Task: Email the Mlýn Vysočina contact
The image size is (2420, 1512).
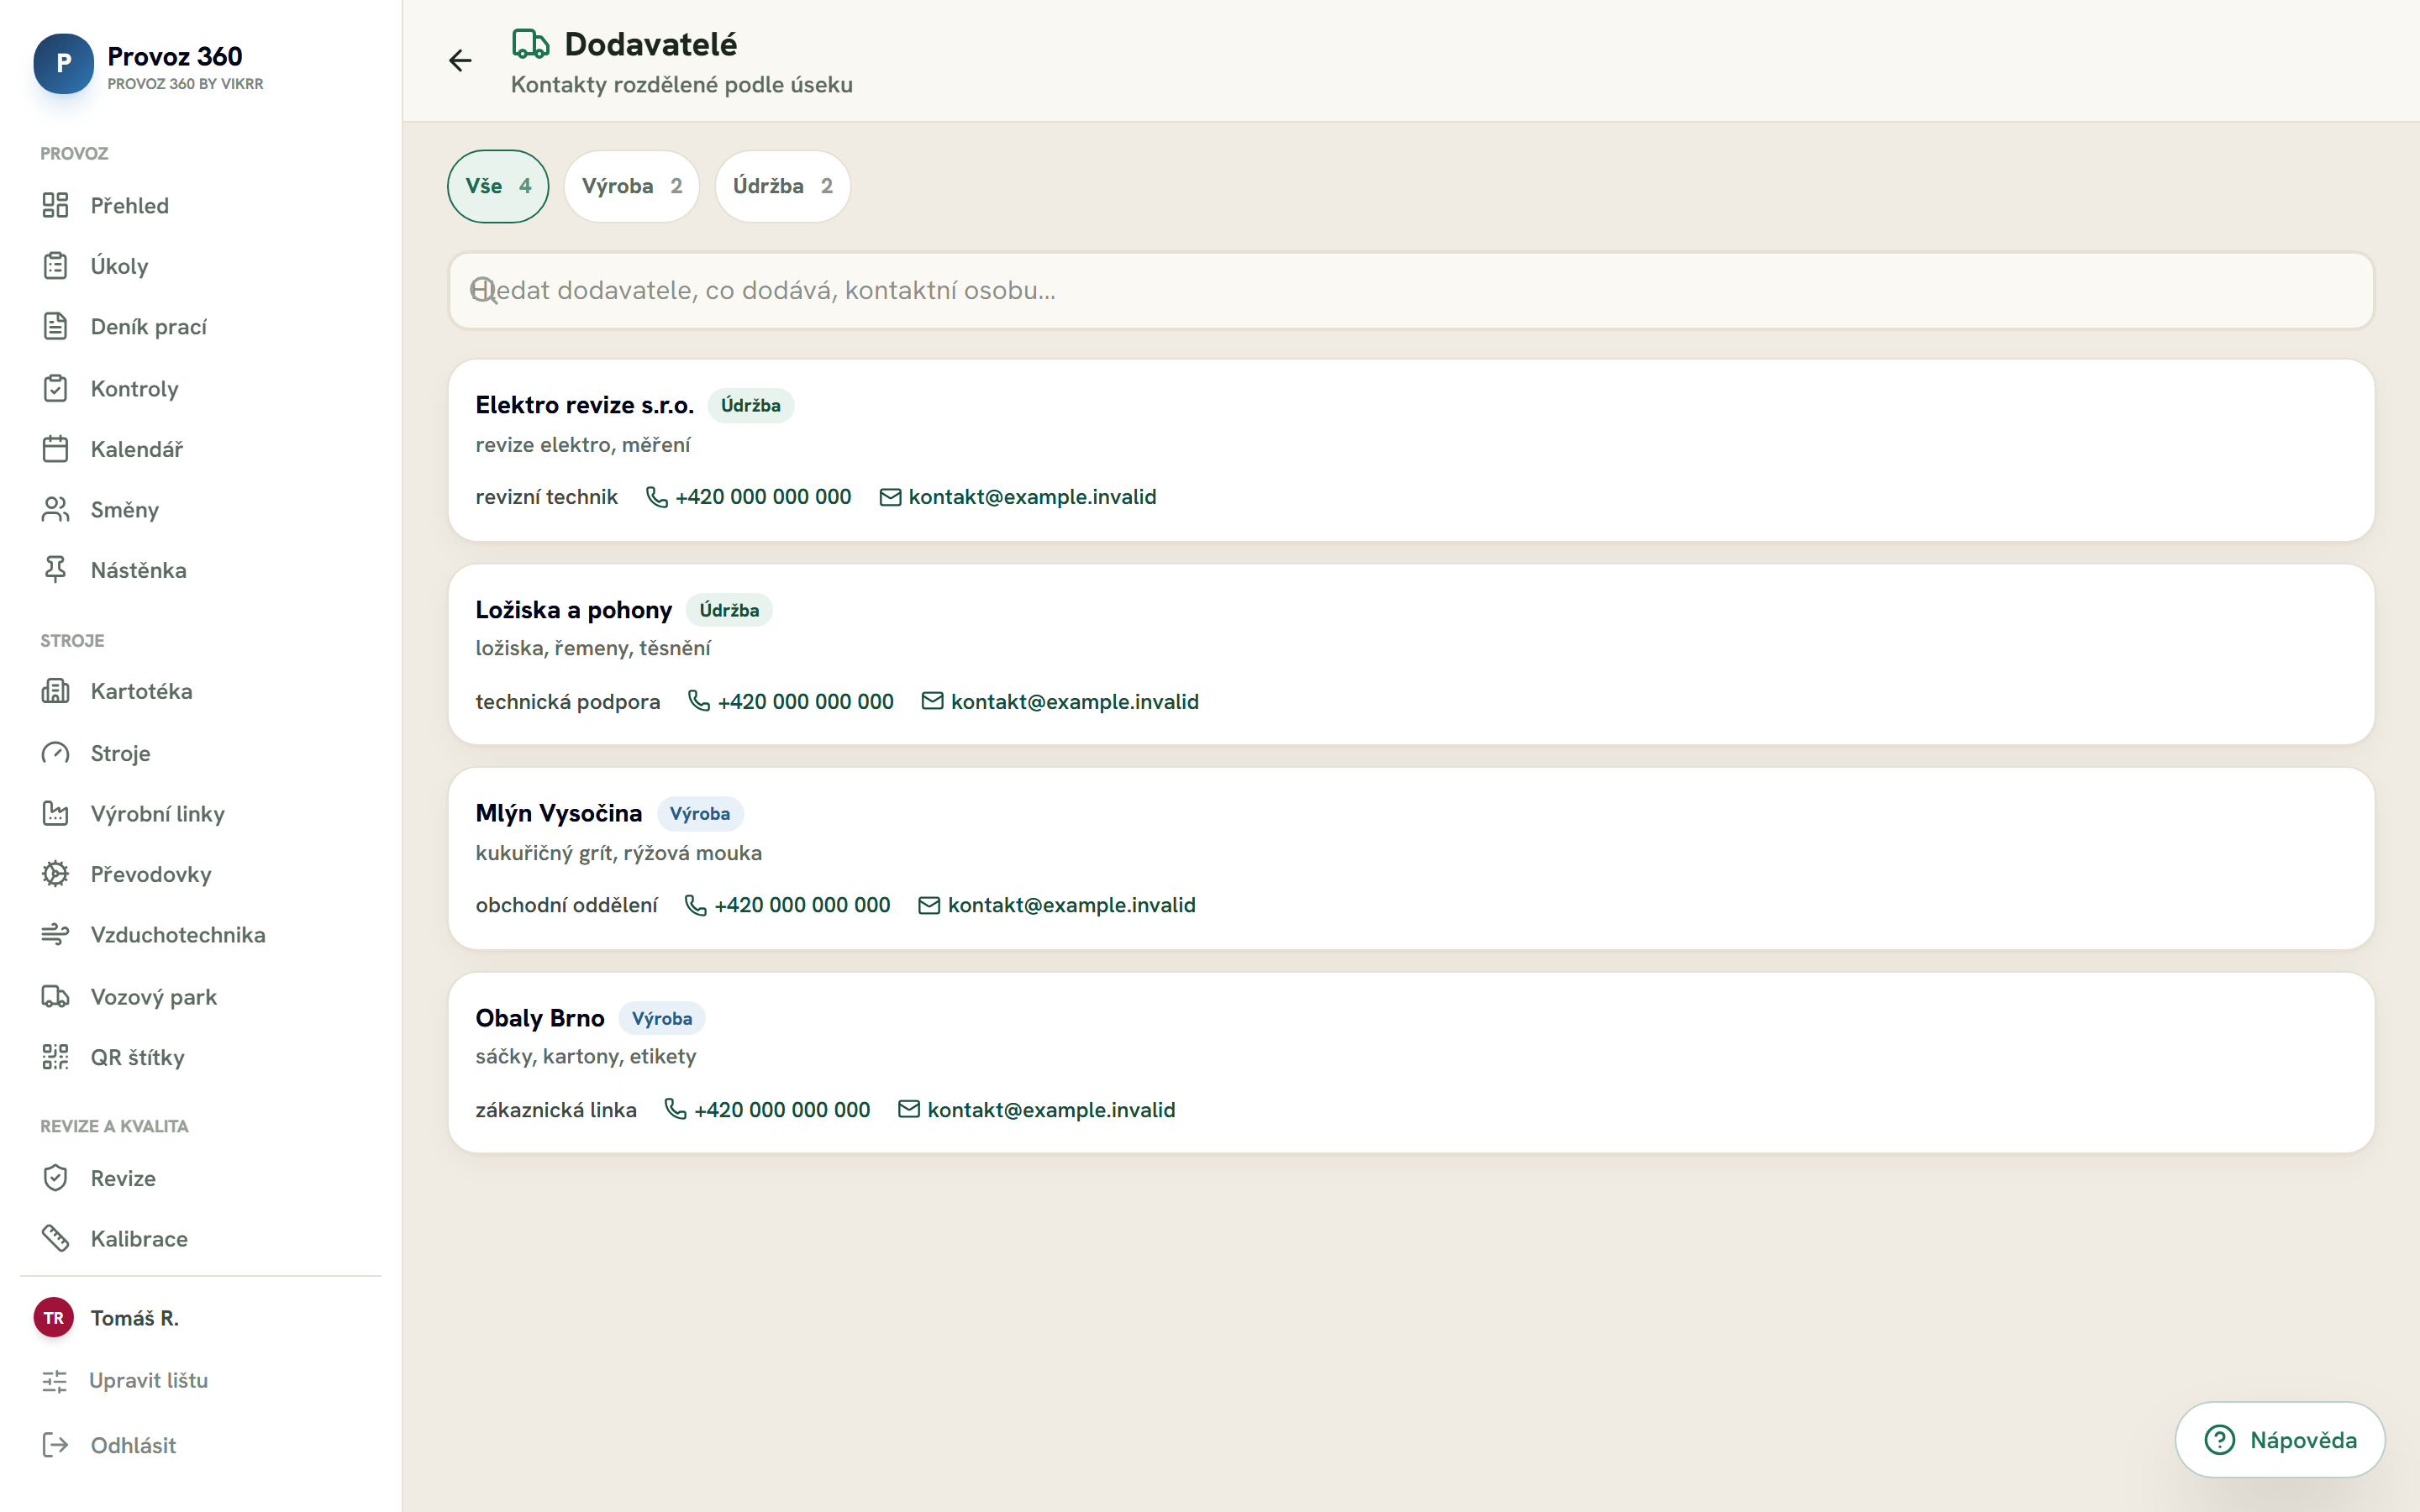Action: 1057,905
